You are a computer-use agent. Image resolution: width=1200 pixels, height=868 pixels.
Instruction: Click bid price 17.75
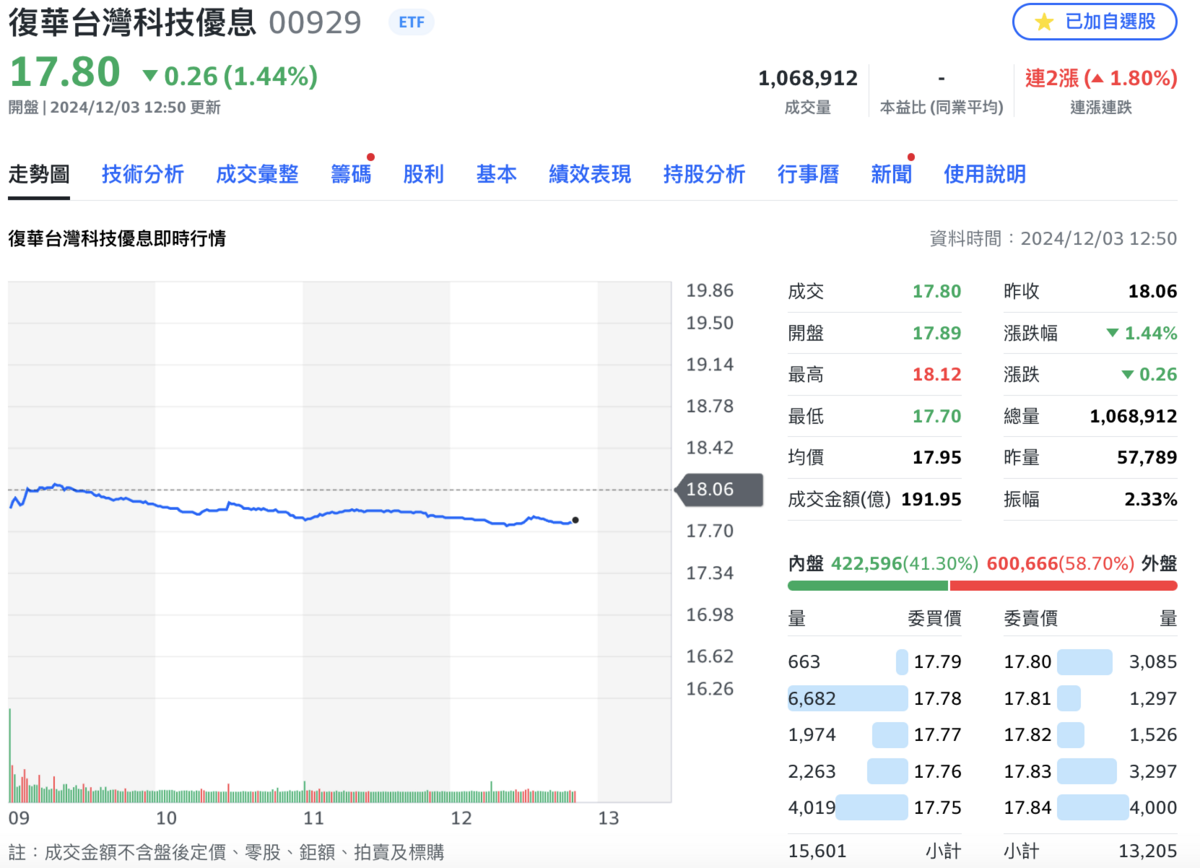(937, 808)
